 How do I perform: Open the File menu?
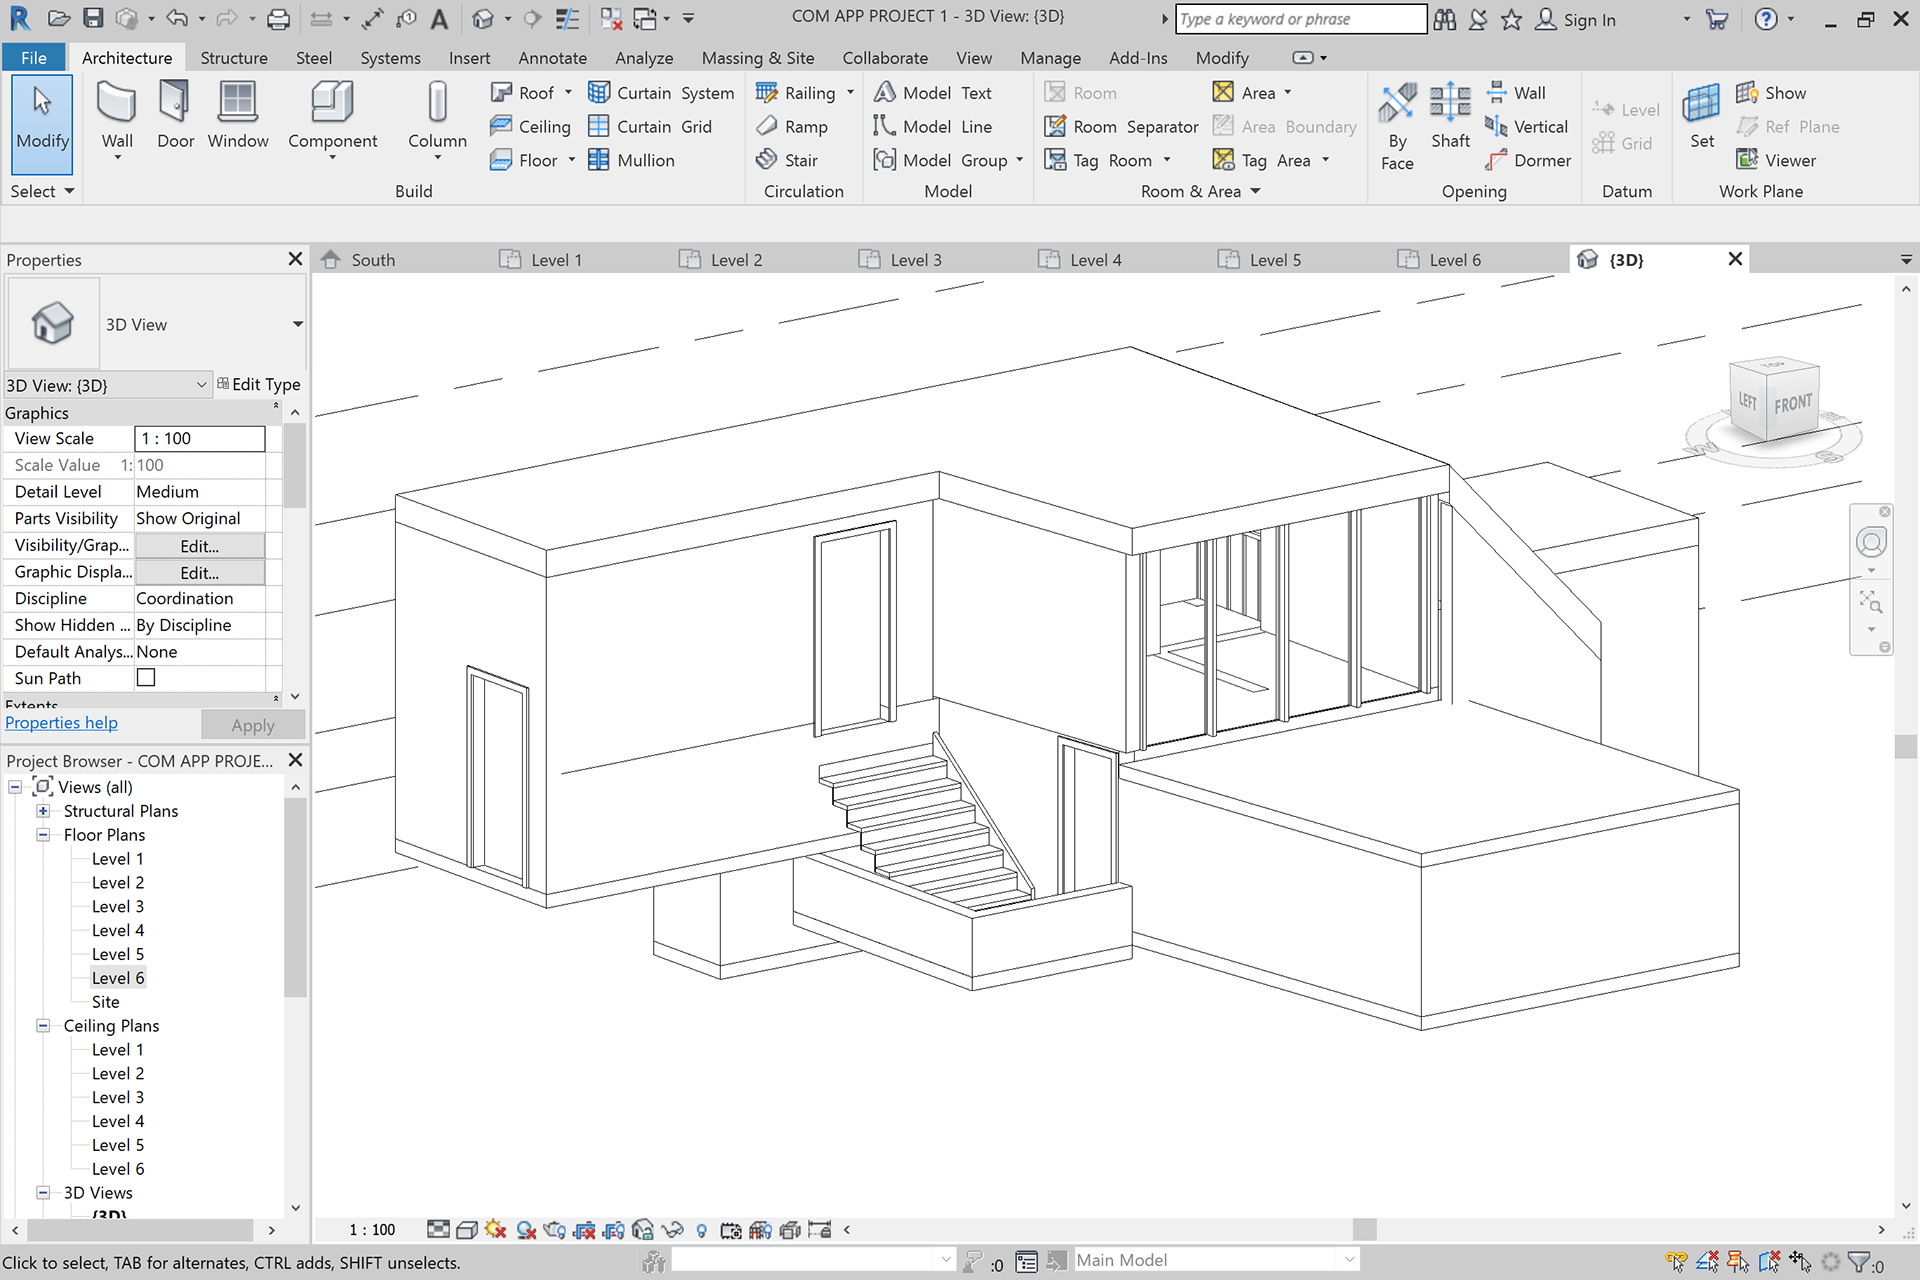[x=34, y=58]
